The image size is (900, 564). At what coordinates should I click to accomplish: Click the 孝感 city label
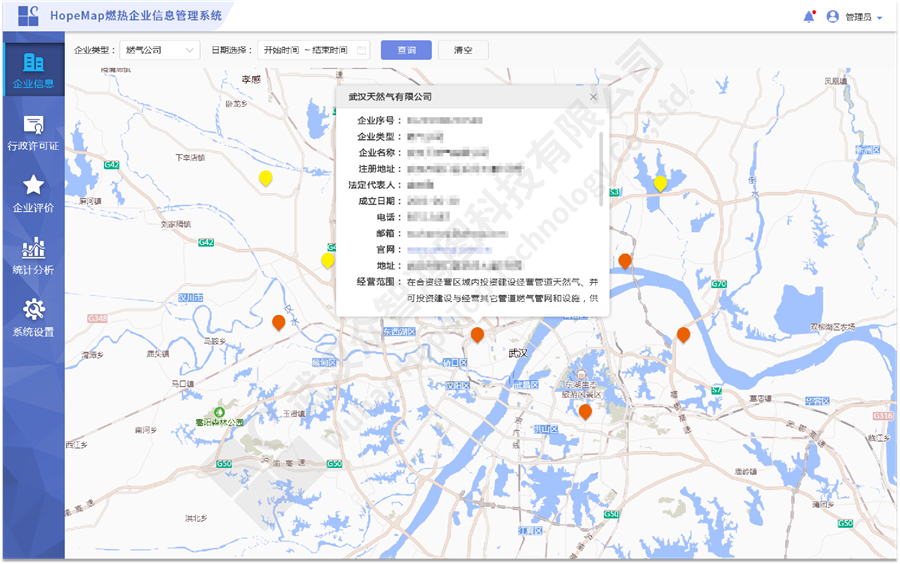tap(251, 79)
